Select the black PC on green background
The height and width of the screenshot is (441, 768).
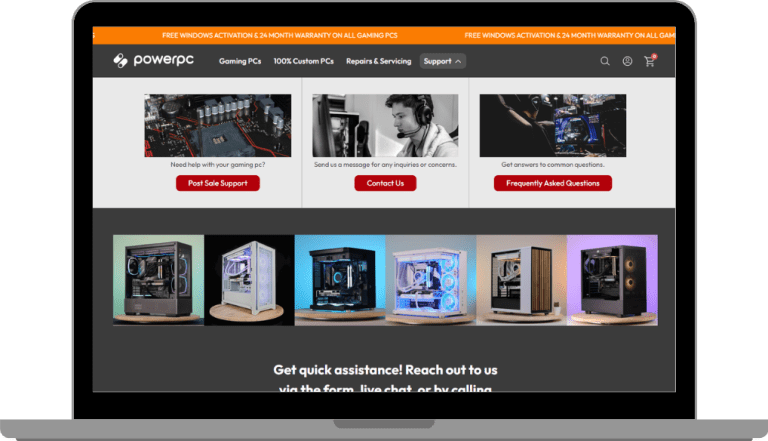pyautogui.click(x=159, y=280)
